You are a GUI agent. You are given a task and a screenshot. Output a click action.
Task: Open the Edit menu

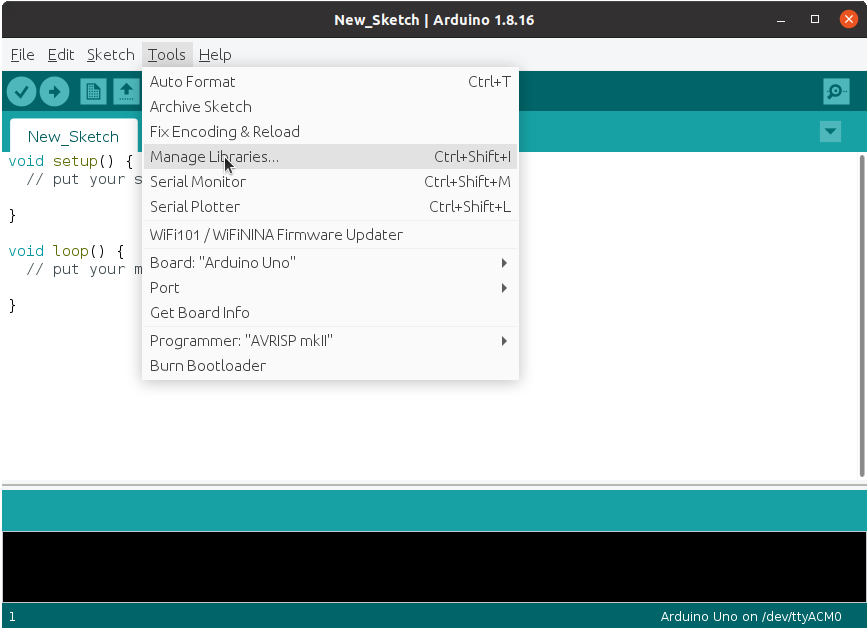click(x=61, y=55)
